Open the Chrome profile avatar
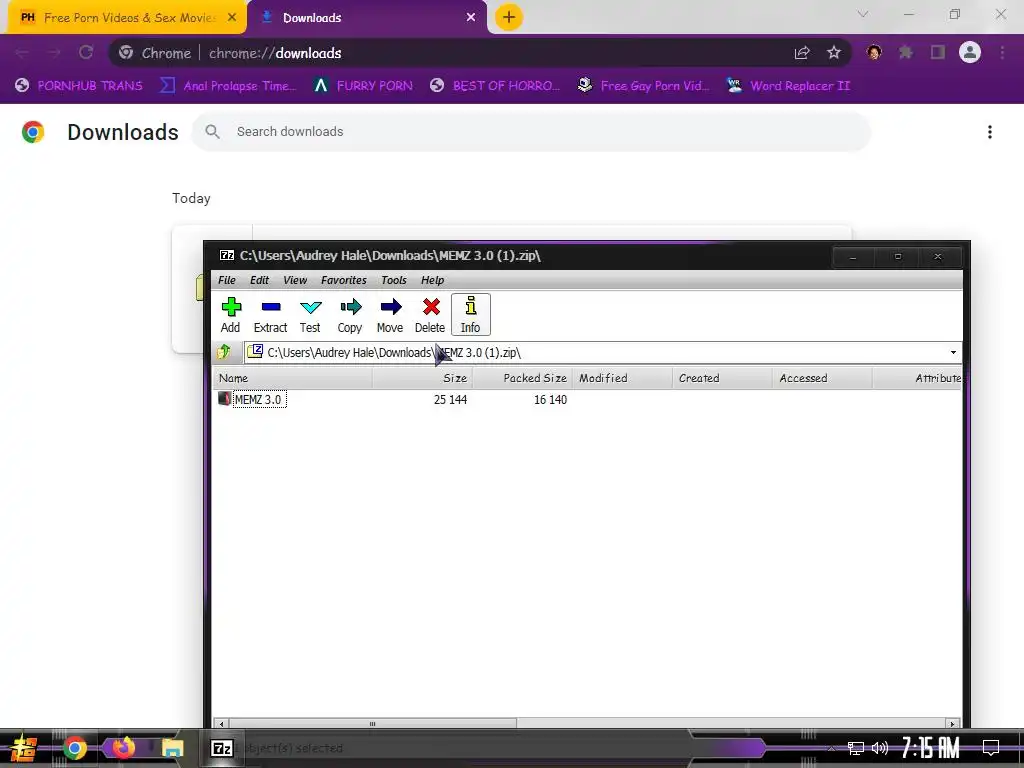1024x768 pixels. tap(970, 52)
